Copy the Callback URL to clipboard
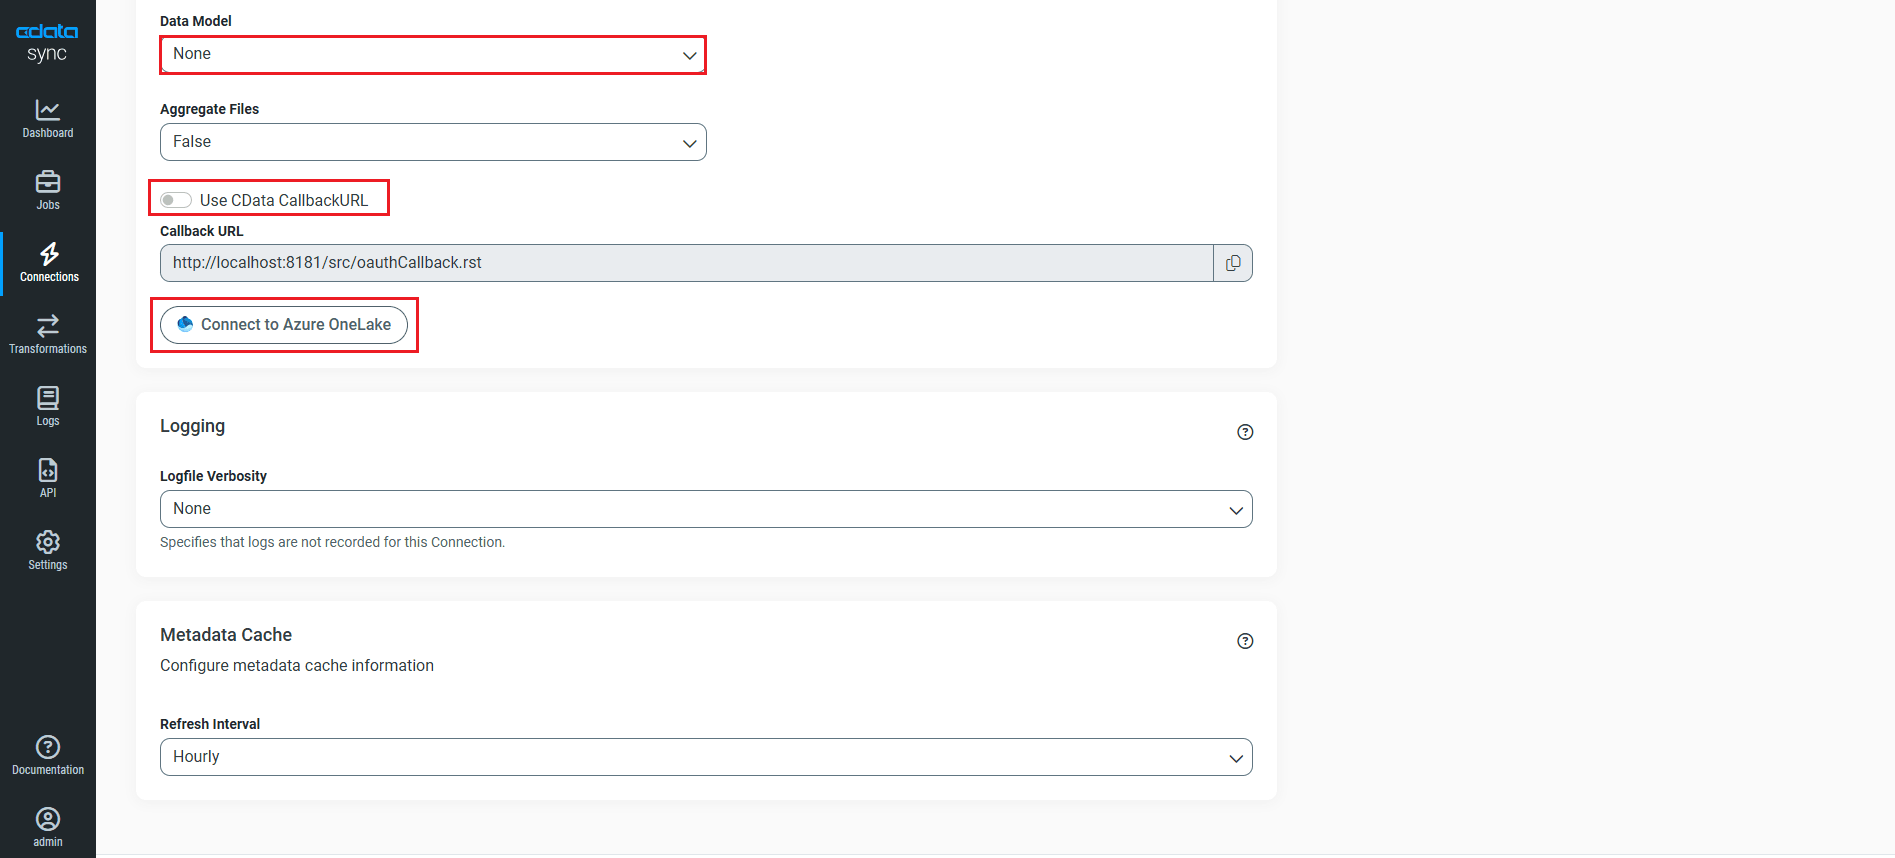The image size is (1895, 858). coord(1233,263)
